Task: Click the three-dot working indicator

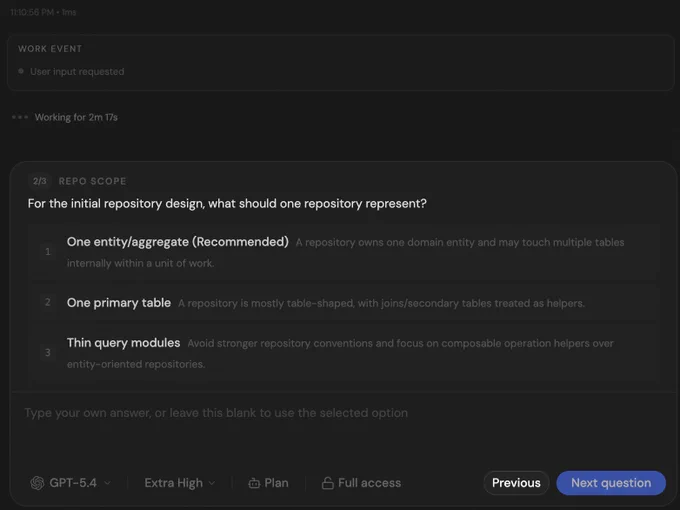Action: tap(20, 117)
